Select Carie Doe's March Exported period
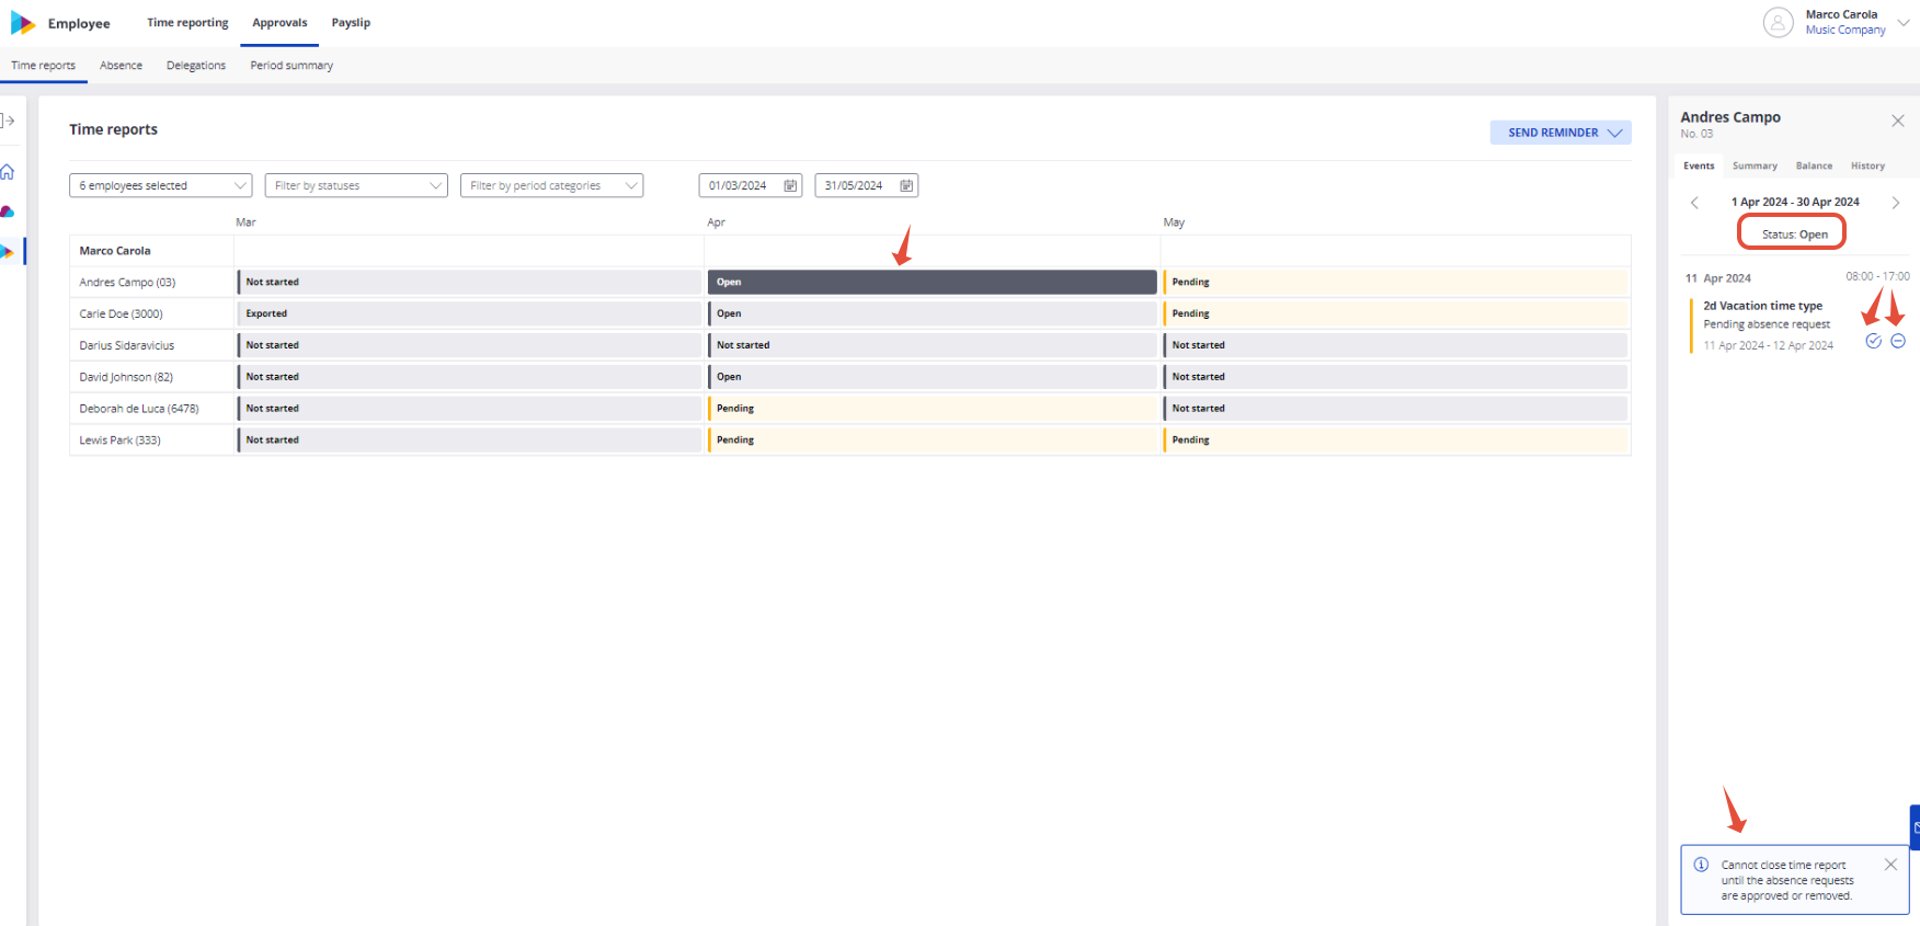Image resolution: width=1920 pixels, height=926 pixels. click(469, 314)
